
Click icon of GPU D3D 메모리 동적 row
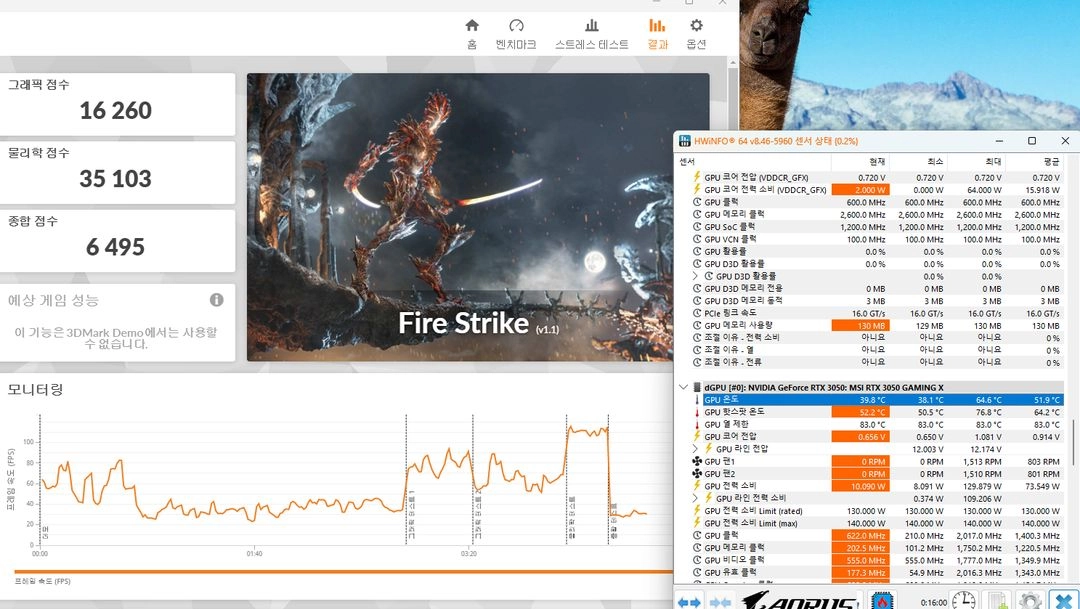[x=697, y=301]
